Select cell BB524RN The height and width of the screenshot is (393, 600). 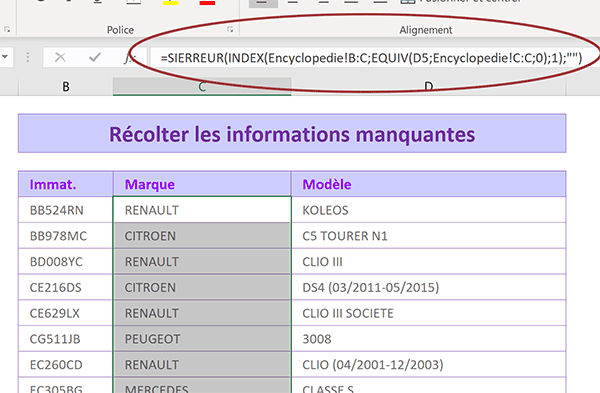tap(66, 210)
